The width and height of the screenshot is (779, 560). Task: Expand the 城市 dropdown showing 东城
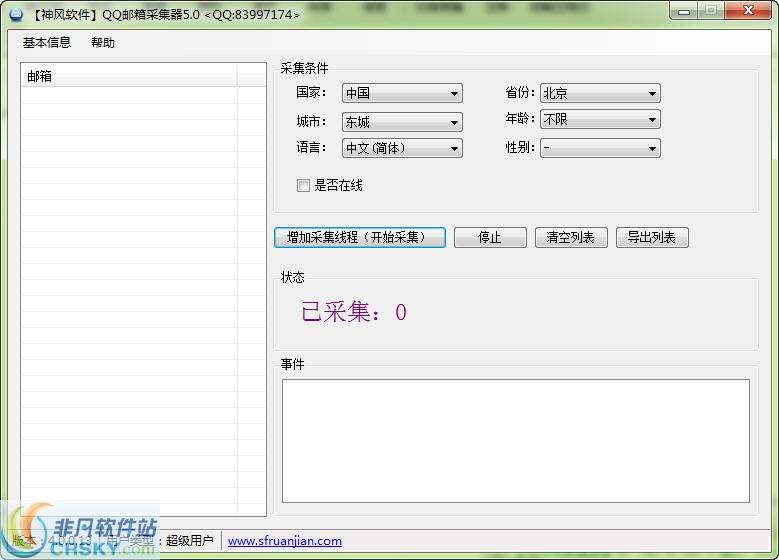tap(402, 122)
